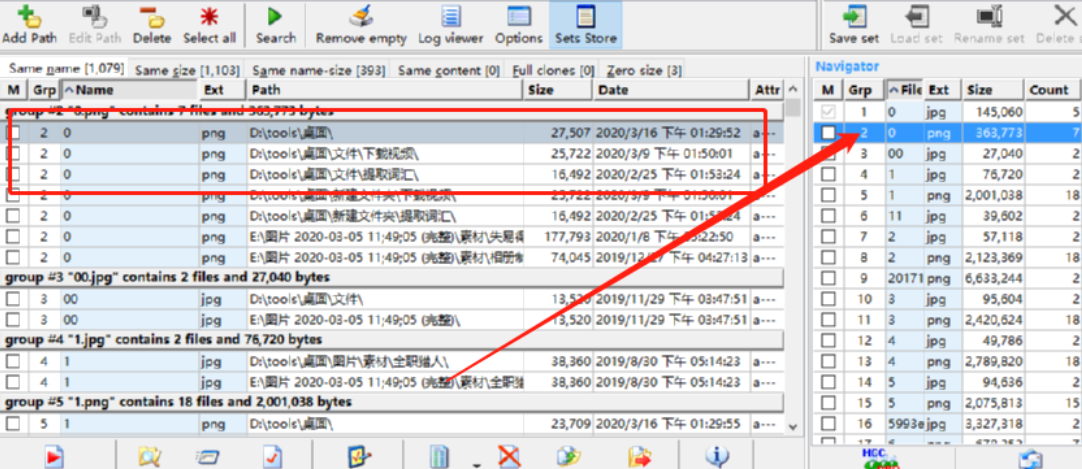Sort file list by Path column
This screenshot has height=469, width=1082.
(x=384, y=90)
